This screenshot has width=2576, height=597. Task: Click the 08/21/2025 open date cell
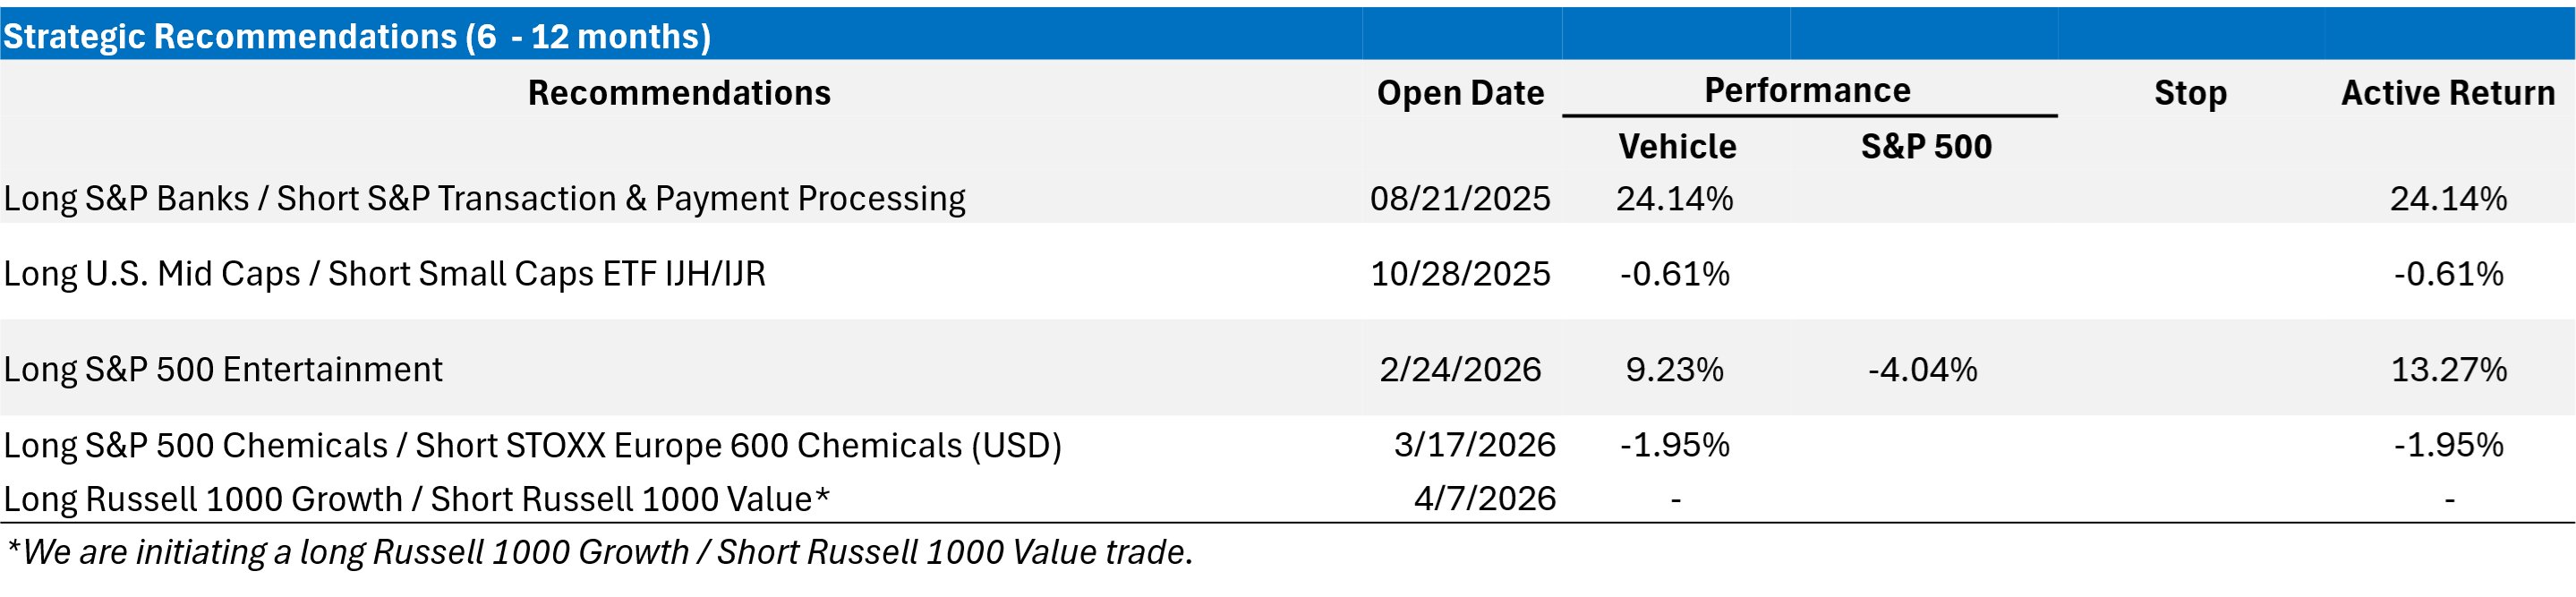pos(1460,199)
